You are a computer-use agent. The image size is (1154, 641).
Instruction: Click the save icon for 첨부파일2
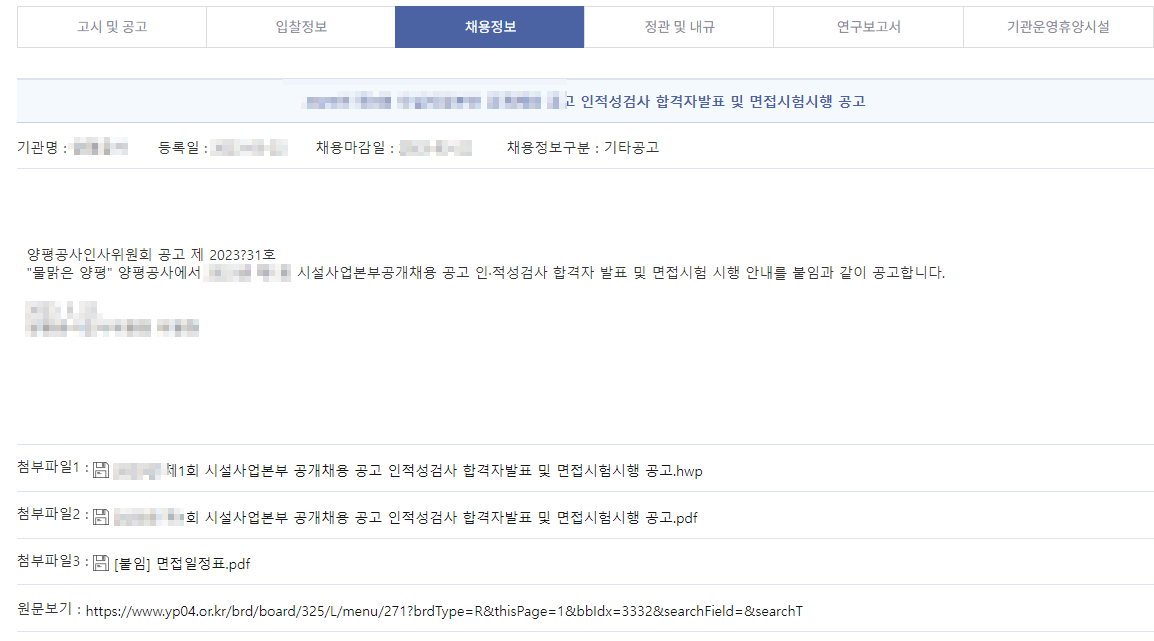pyautogui.click(x=101, y=517)
